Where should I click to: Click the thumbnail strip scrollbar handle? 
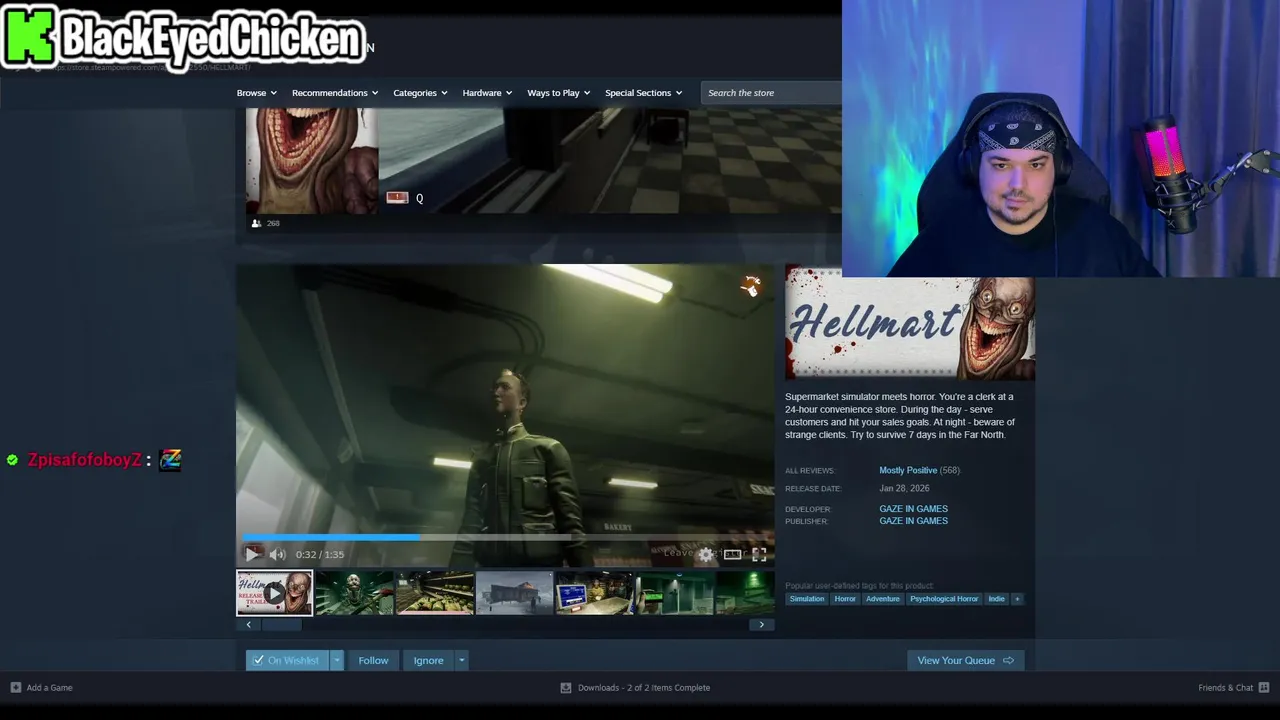(x=281, y=625)
